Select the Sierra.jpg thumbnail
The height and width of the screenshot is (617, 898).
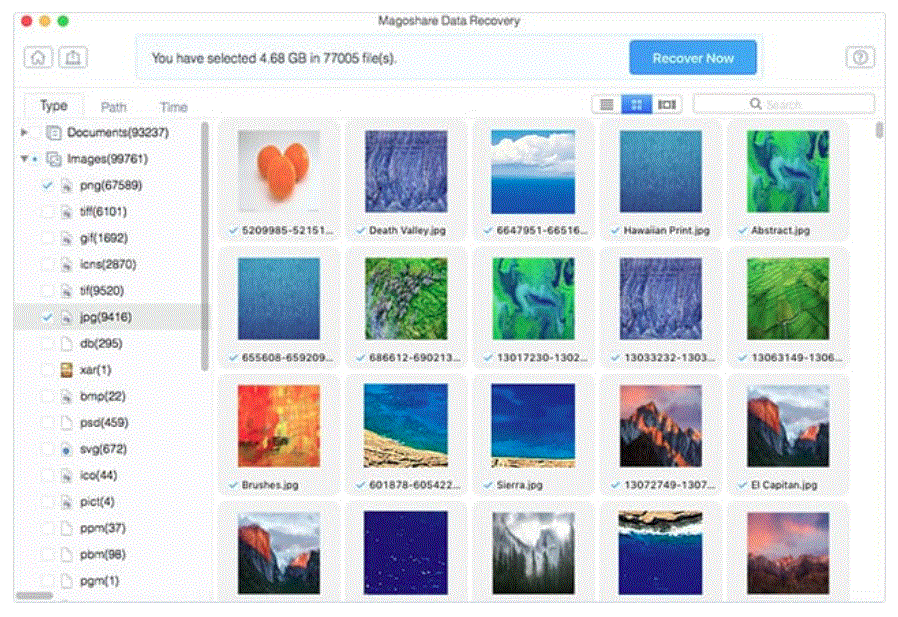click(533, 426)
